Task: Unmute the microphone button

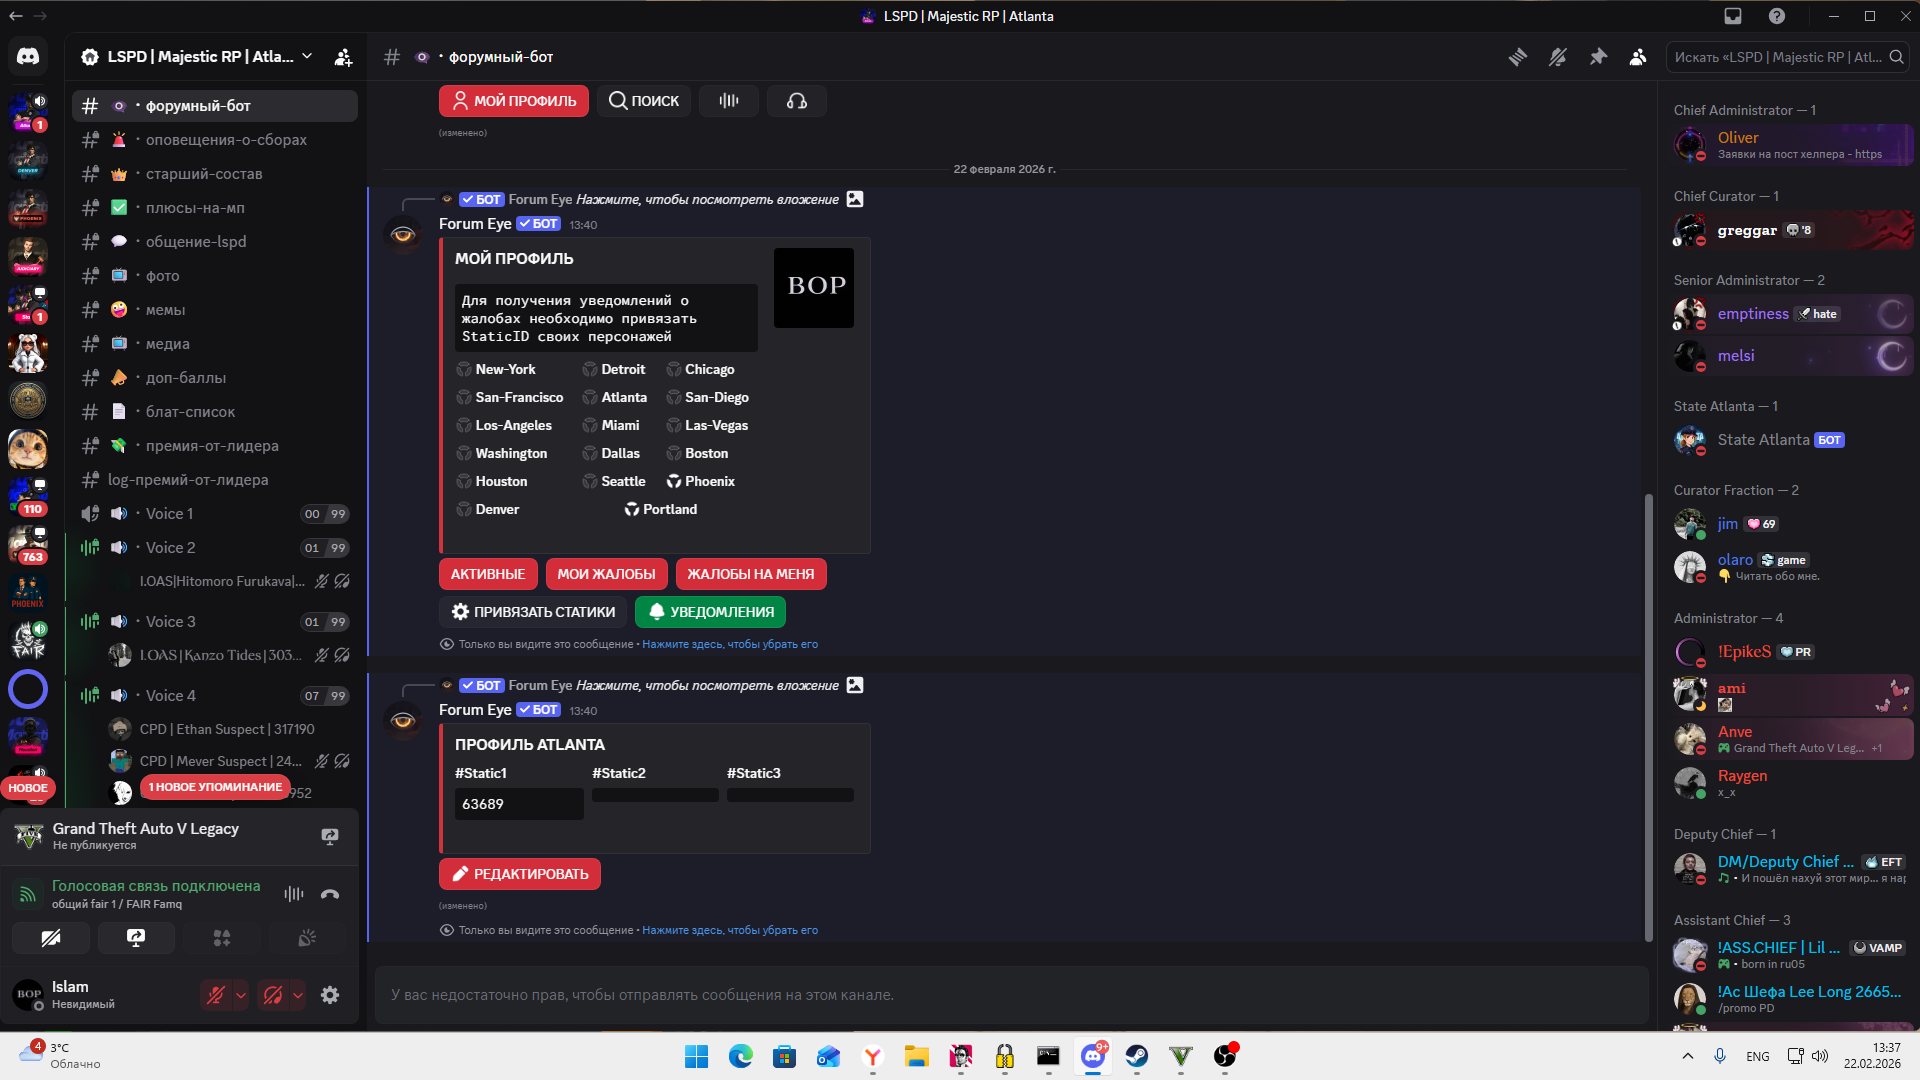Action: pos(216,995)
